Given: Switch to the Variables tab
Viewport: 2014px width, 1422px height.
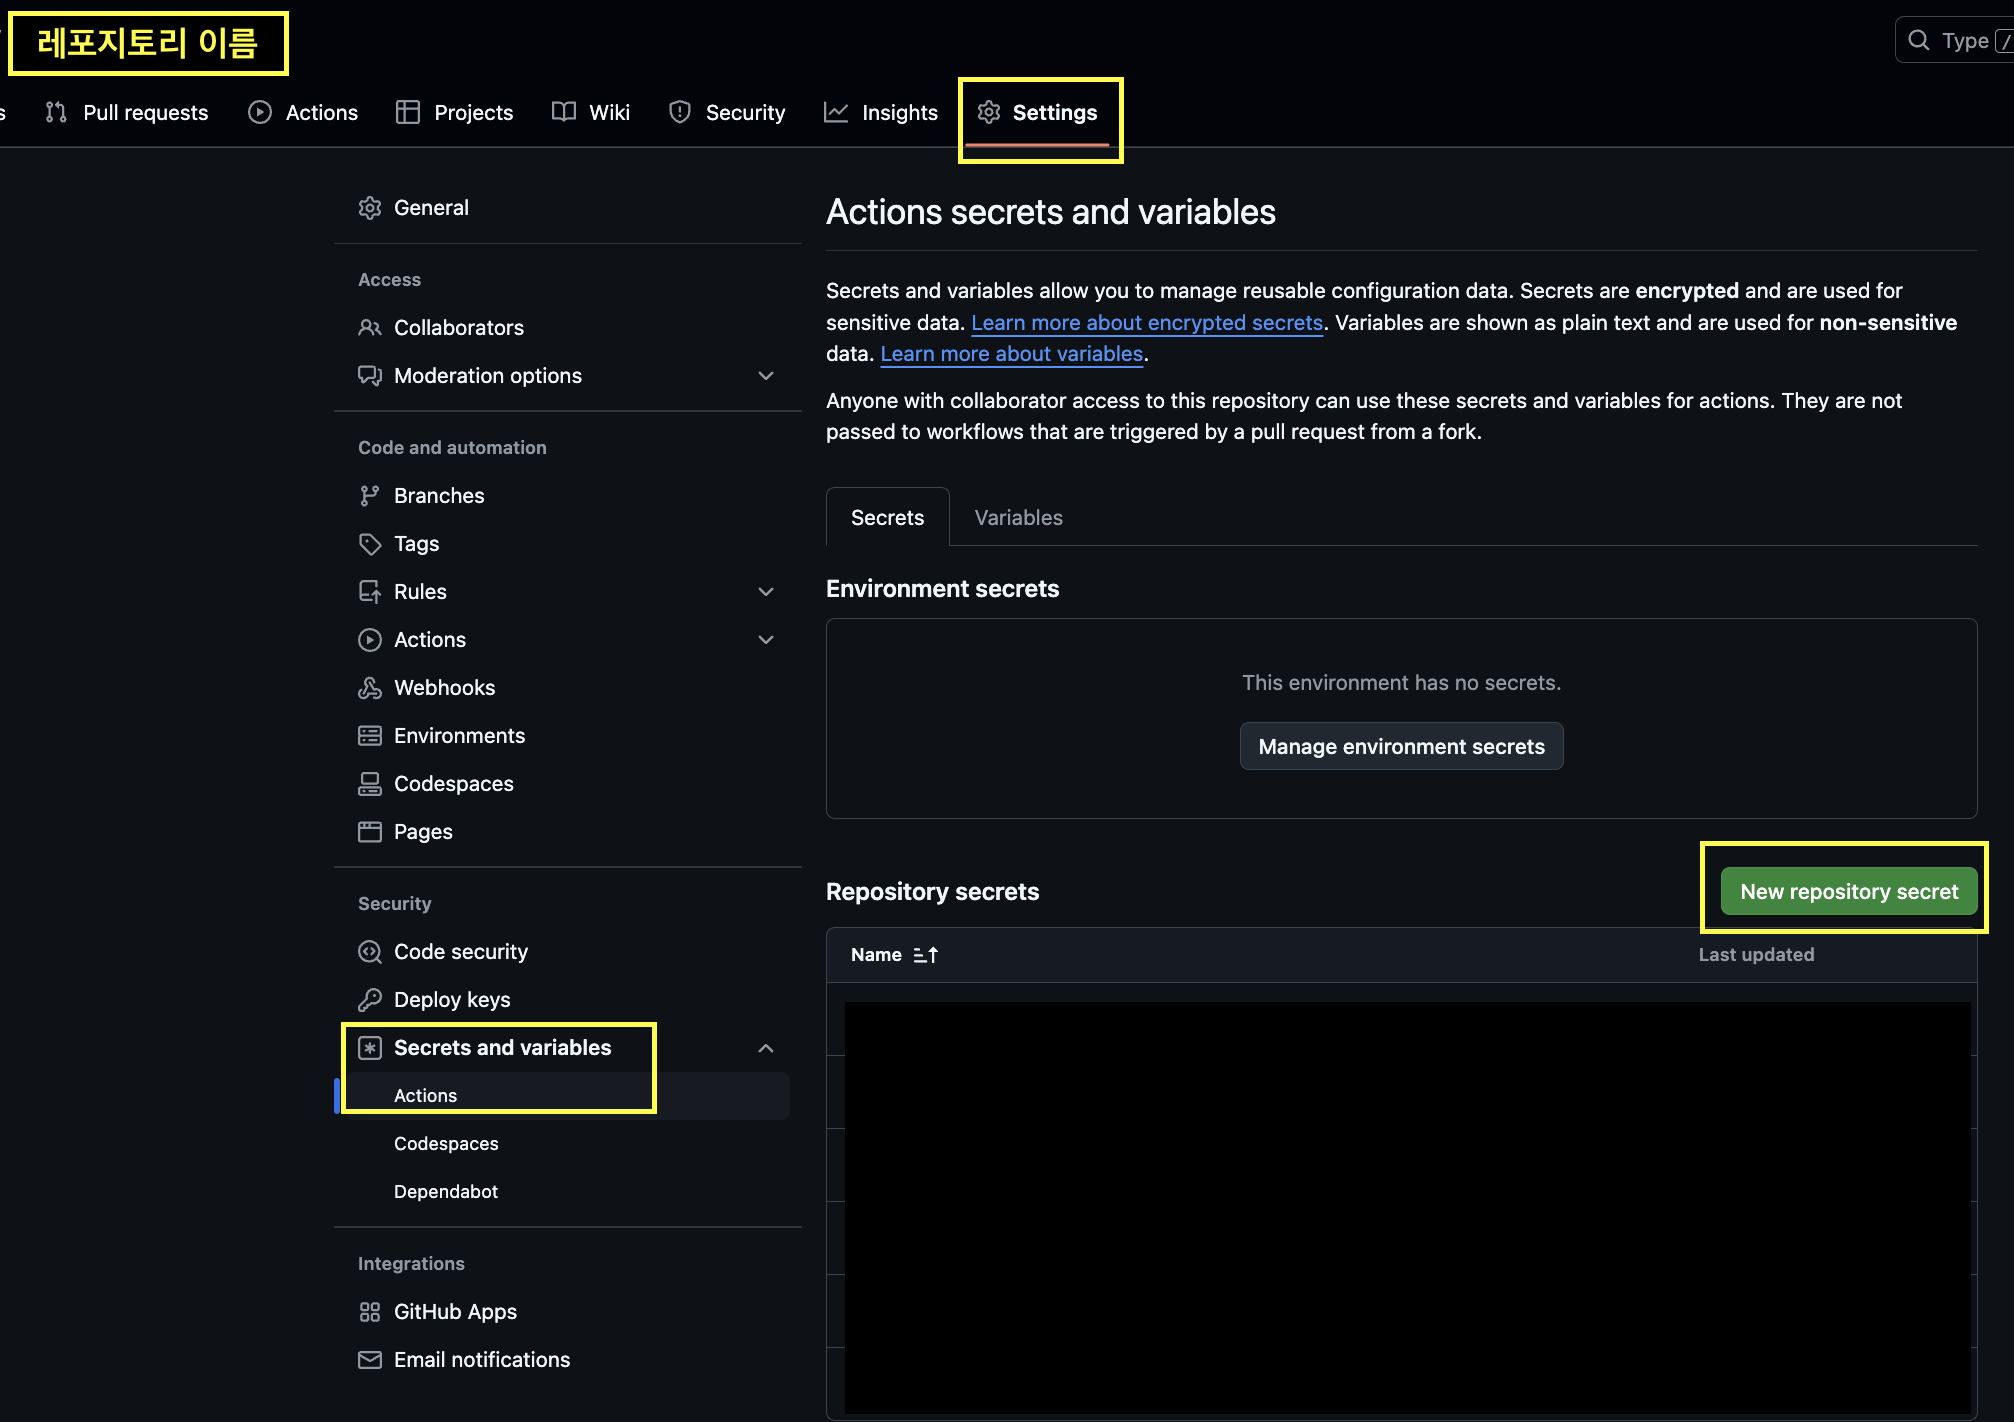Looking at the screenshot, I should point(1018,518).
